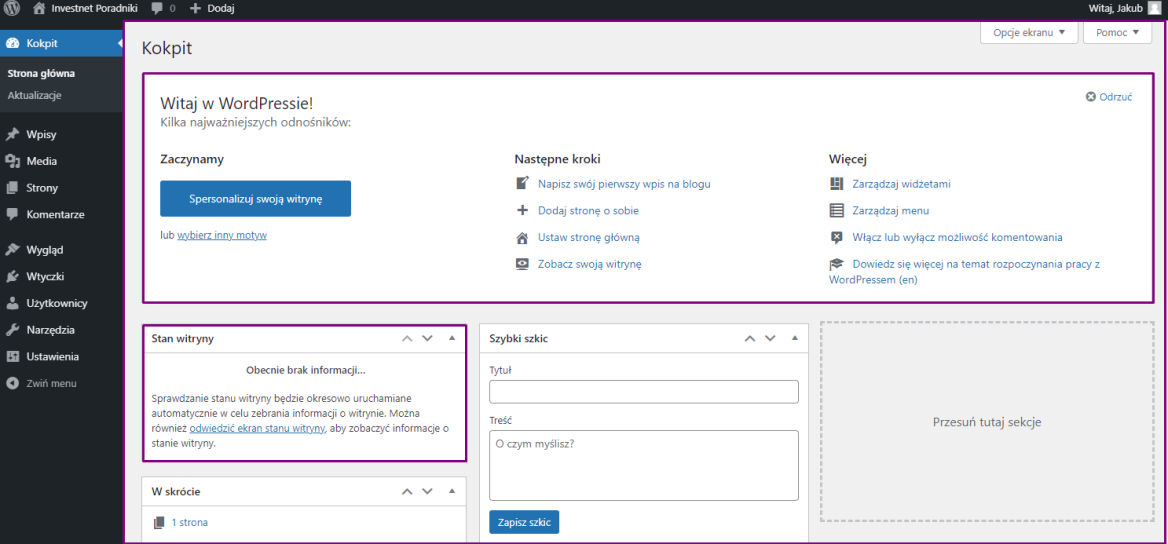This screenshot has width=1168, height=544.
Task: Click Spersonalizuj swoją witrynę button
Action: tap(255, 199)
